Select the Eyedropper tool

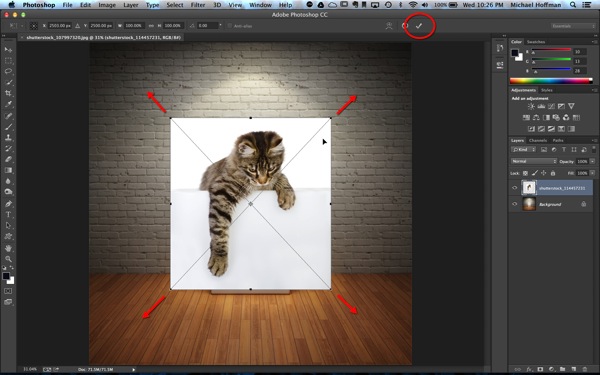click(8, 104)
